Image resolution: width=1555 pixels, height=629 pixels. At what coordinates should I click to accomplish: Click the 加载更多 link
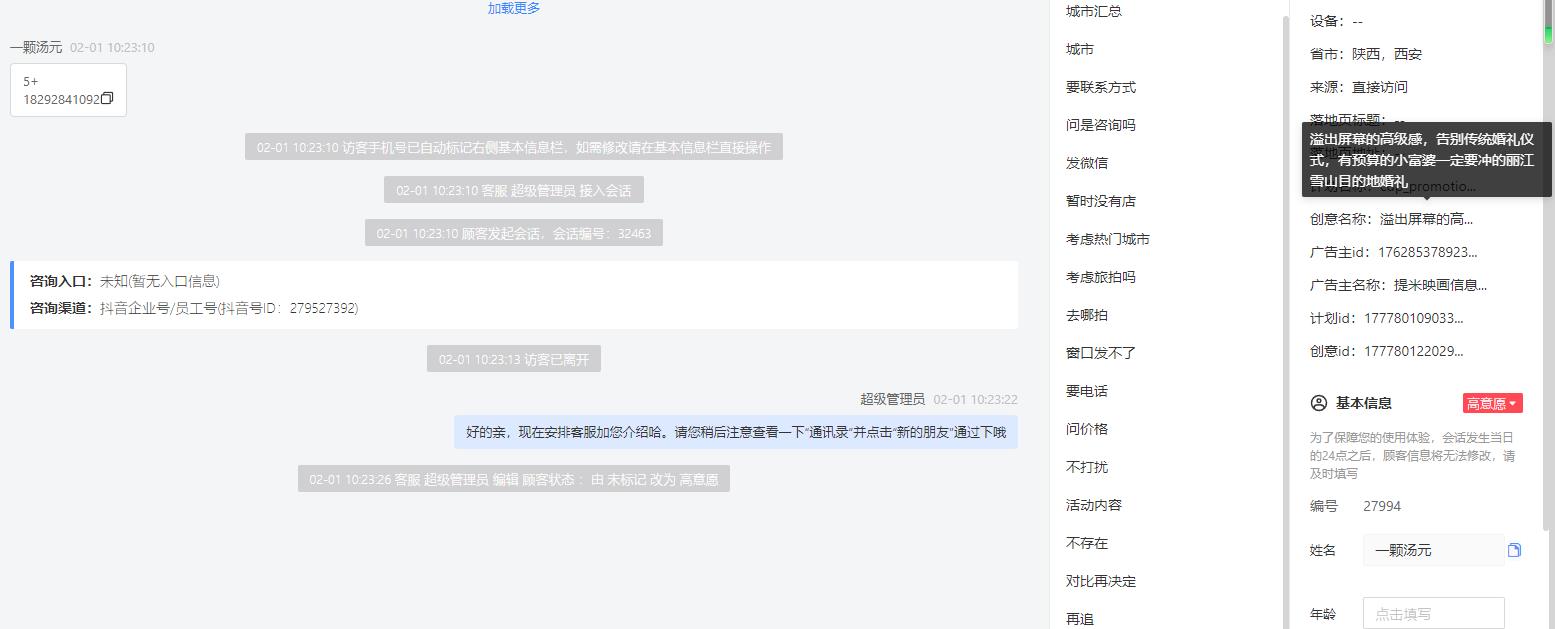point(514,8)
